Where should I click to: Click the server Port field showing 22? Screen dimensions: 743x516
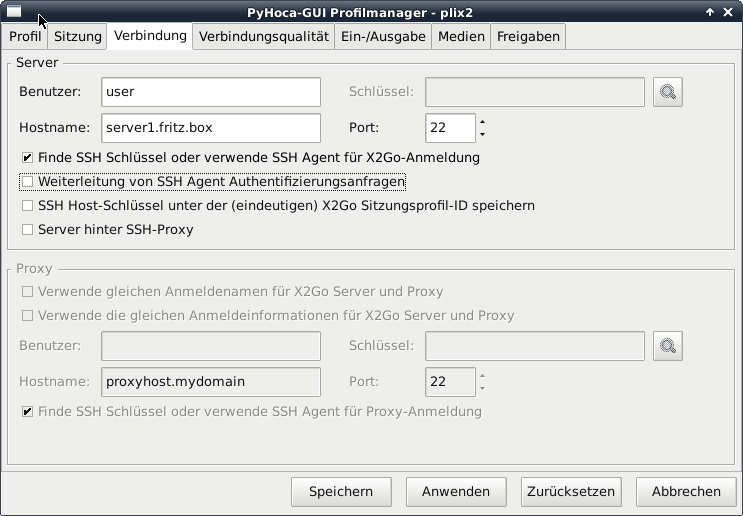pyautogui.click(x=450, y=128)
